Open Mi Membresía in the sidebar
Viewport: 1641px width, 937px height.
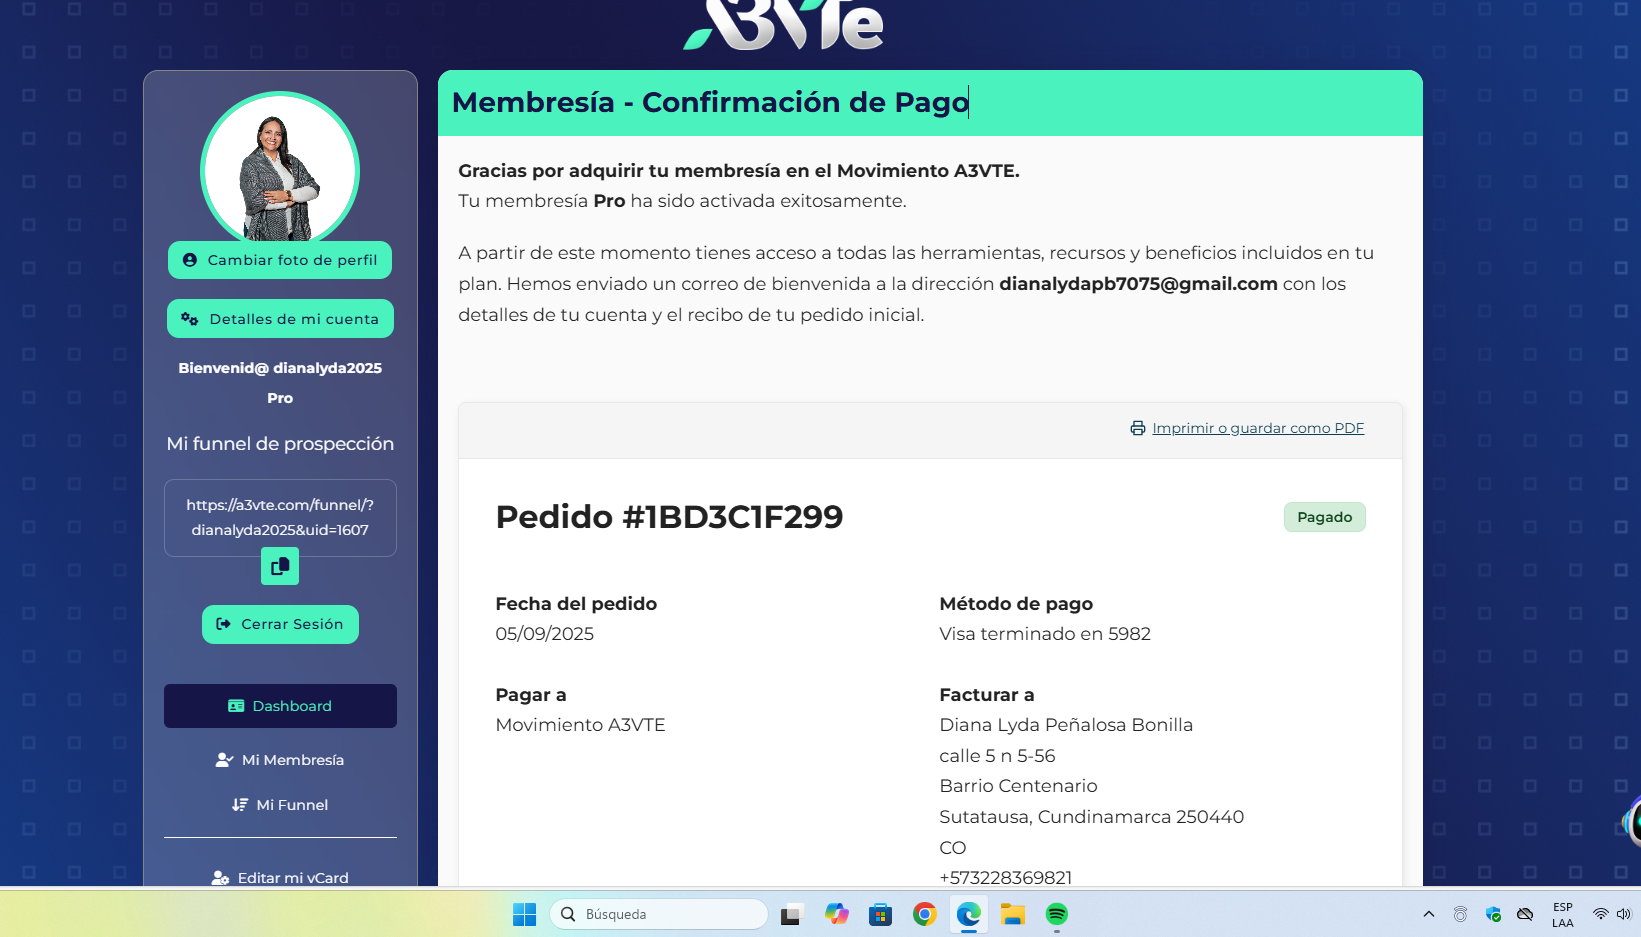280,760
